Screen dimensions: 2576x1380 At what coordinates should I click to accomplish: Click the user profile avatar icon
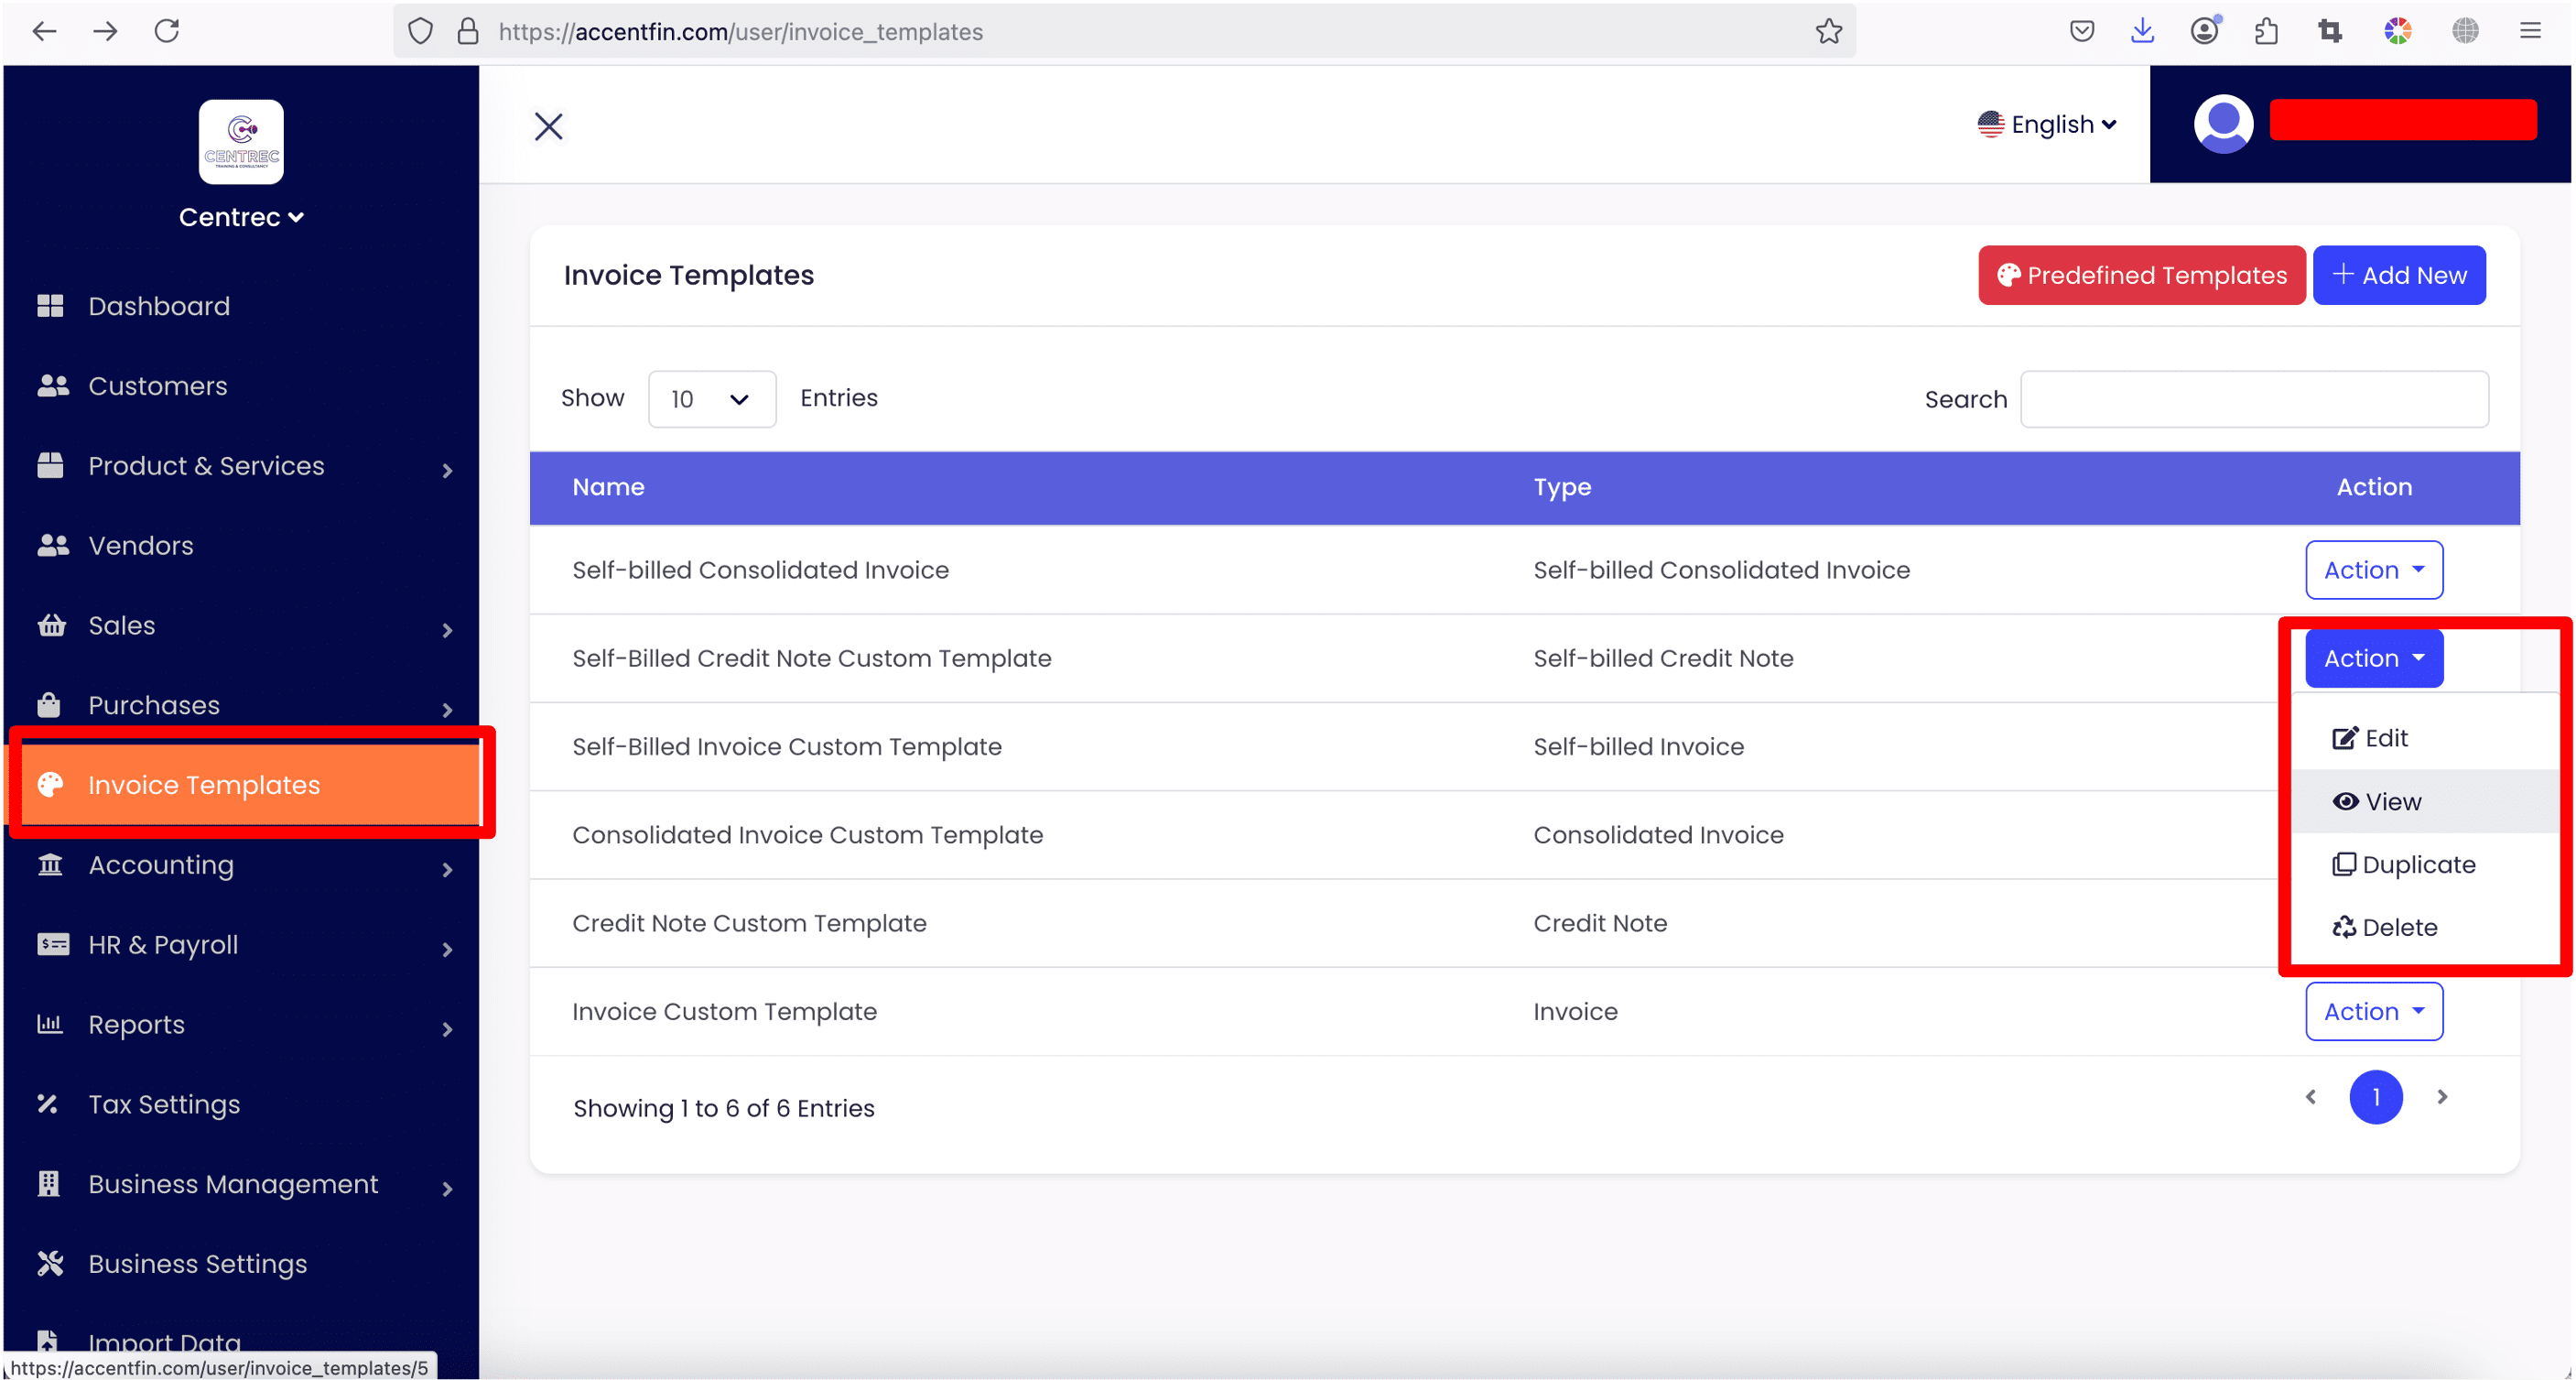2222,124
